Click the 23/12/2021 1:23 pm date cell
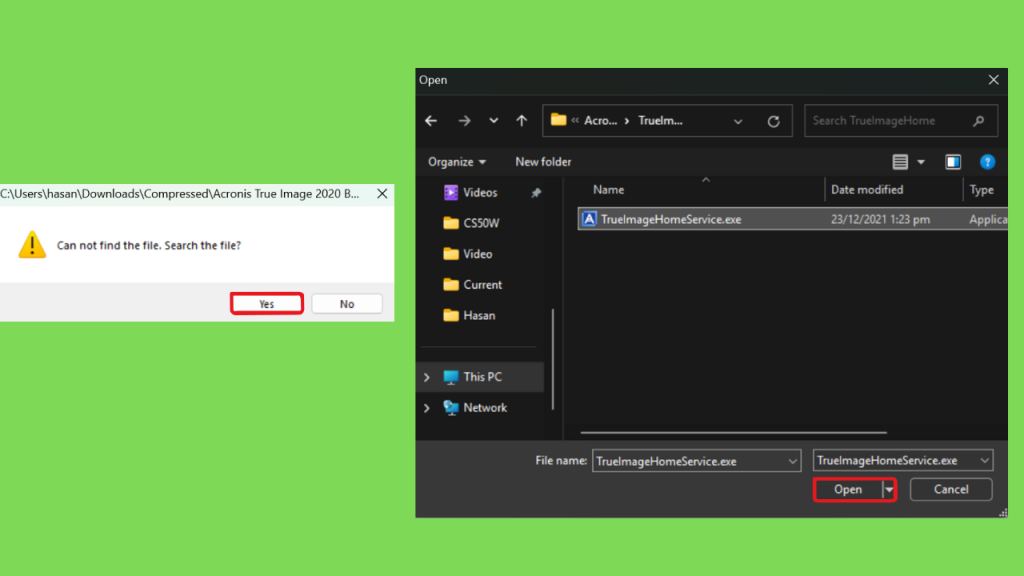The height and width of the screenshot is (576, 1024). 880,219
